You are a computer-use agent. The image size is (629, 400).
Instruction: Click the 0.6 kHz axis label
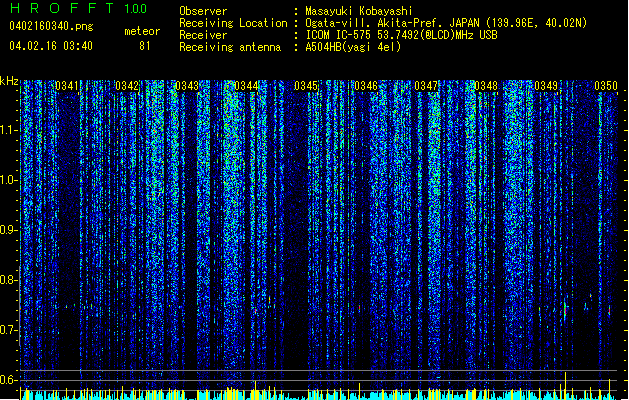9,380
